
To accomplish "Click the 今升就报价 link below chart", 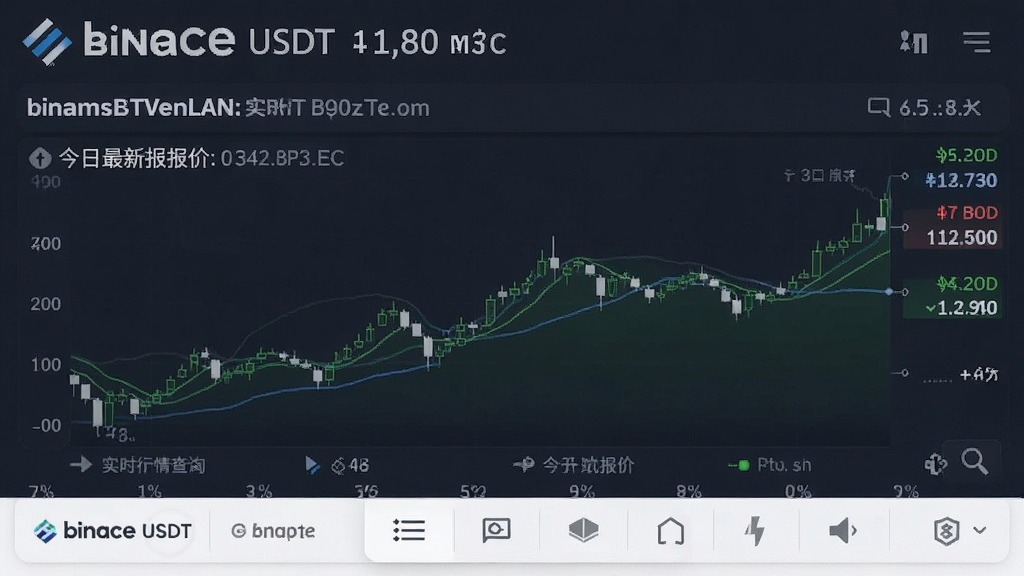I will pos(573,465).
